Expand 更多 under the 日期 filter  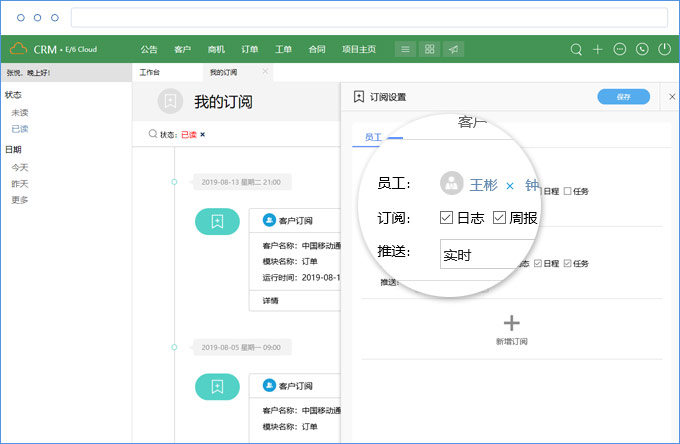click(20, 199)
